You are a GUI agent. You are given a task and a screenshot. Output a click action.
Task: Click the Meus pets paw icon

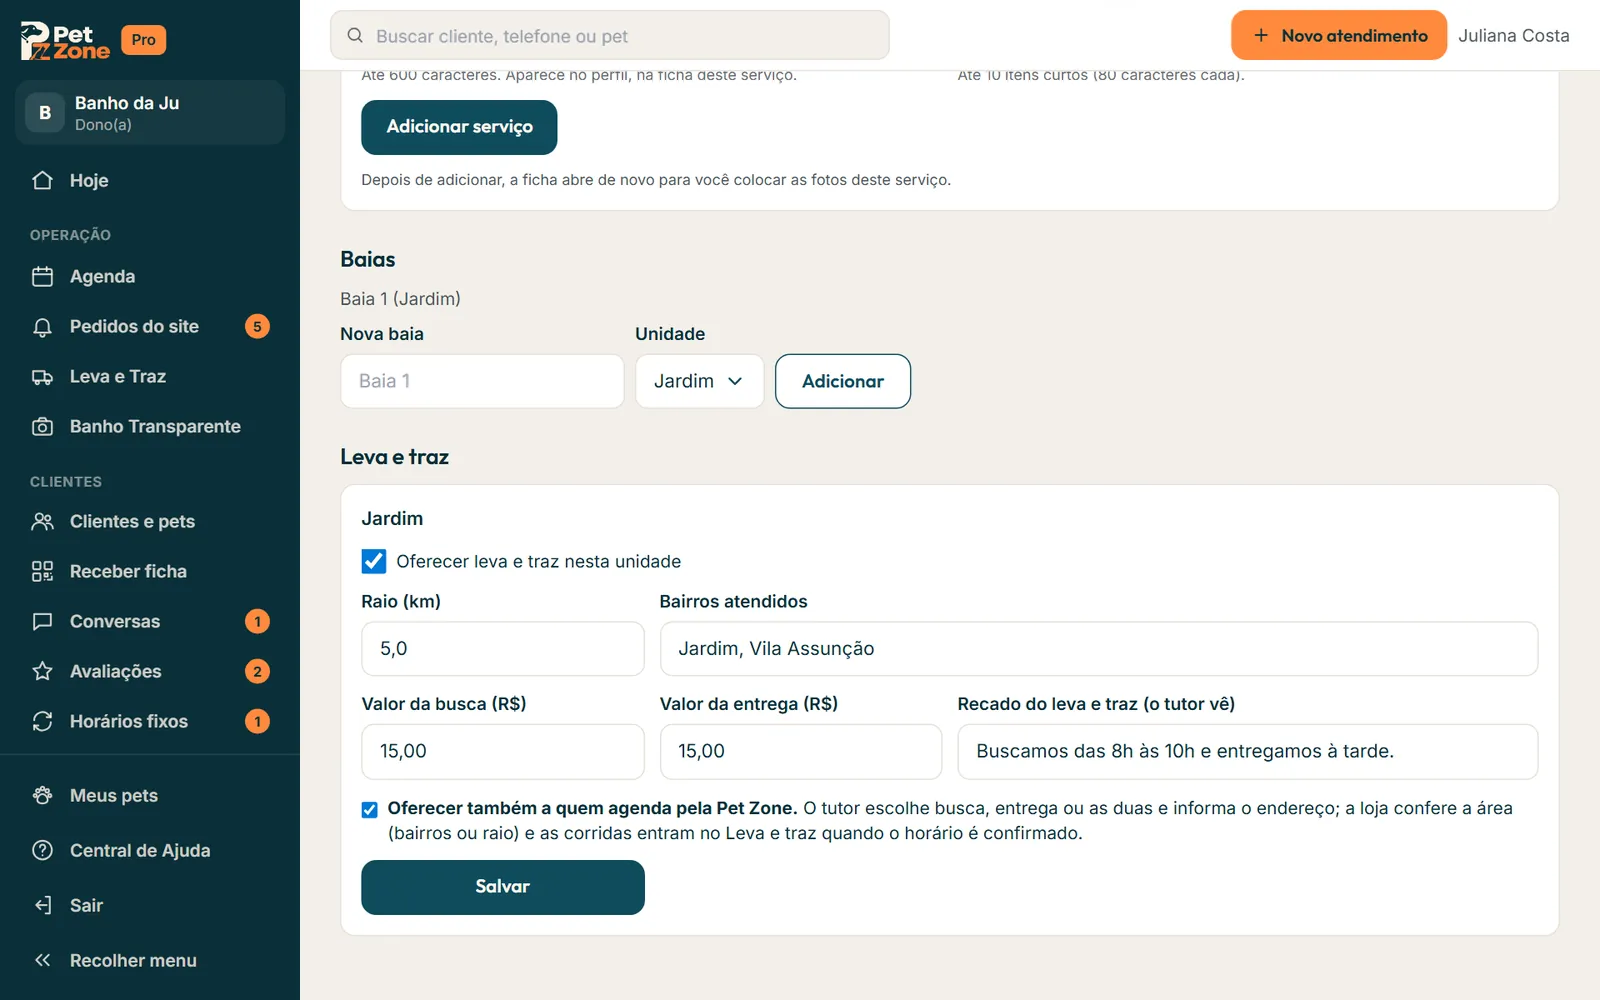pos(42,796)
